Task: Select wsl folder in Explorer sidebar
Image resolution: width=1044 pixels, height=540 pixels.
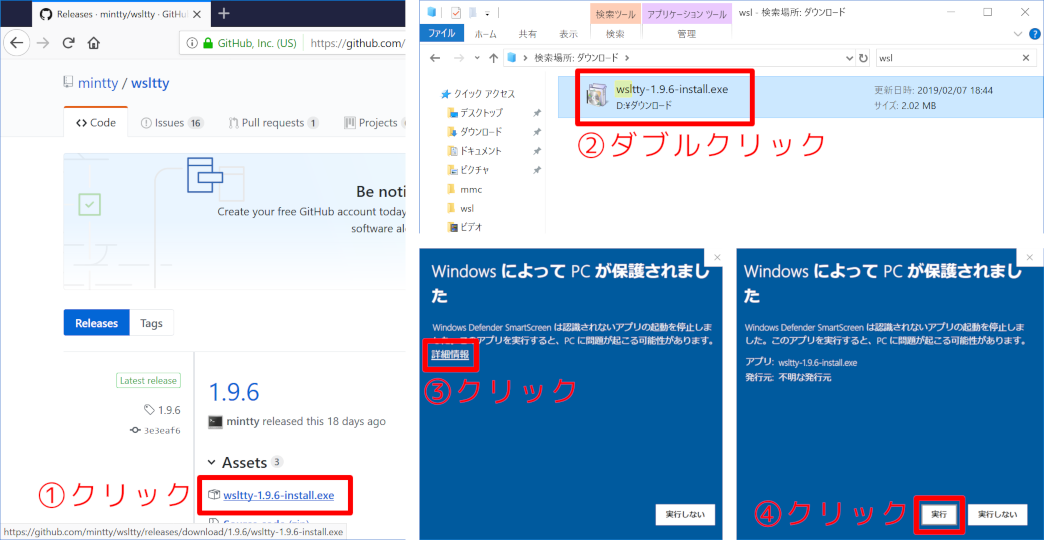Action: (x=461, y=208)
